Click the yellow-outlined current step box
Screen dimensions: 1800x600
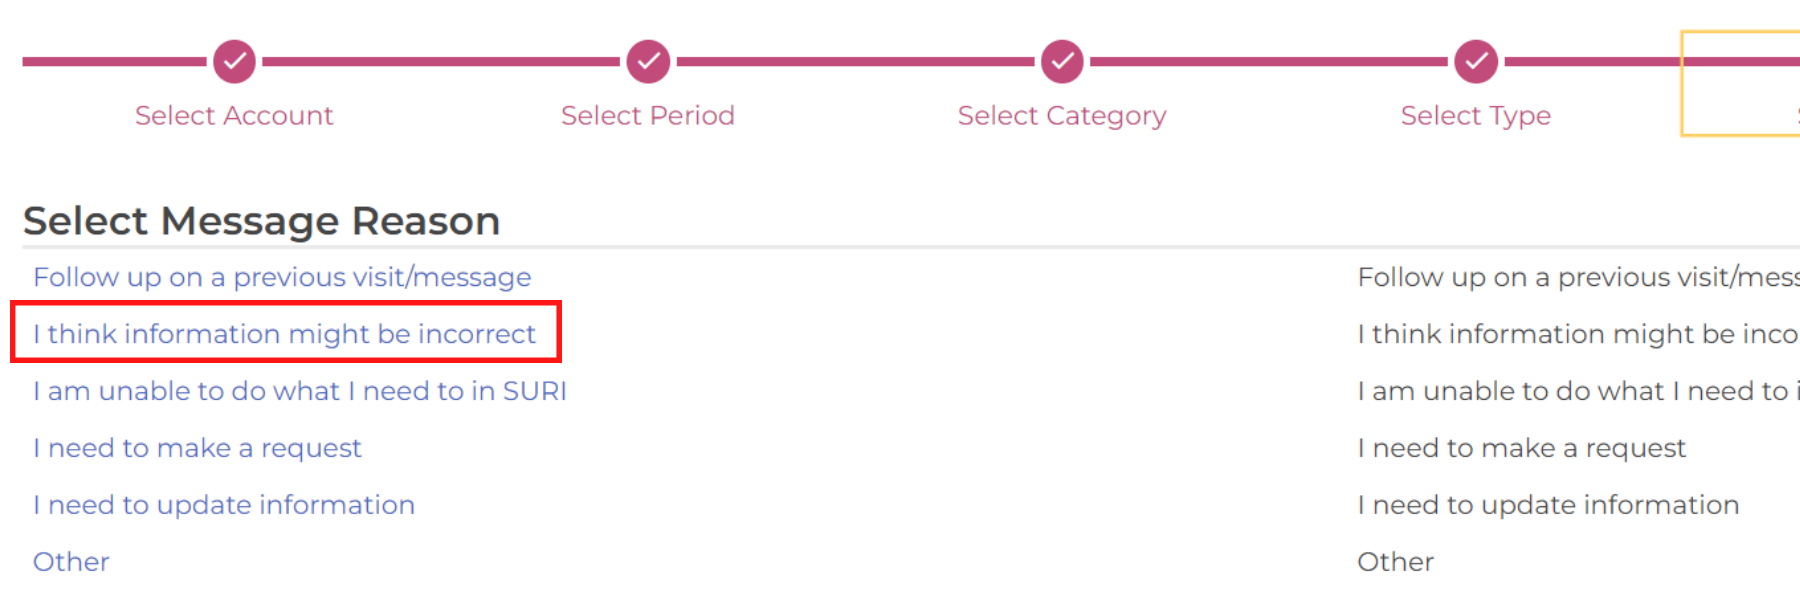pos(1741,83)
